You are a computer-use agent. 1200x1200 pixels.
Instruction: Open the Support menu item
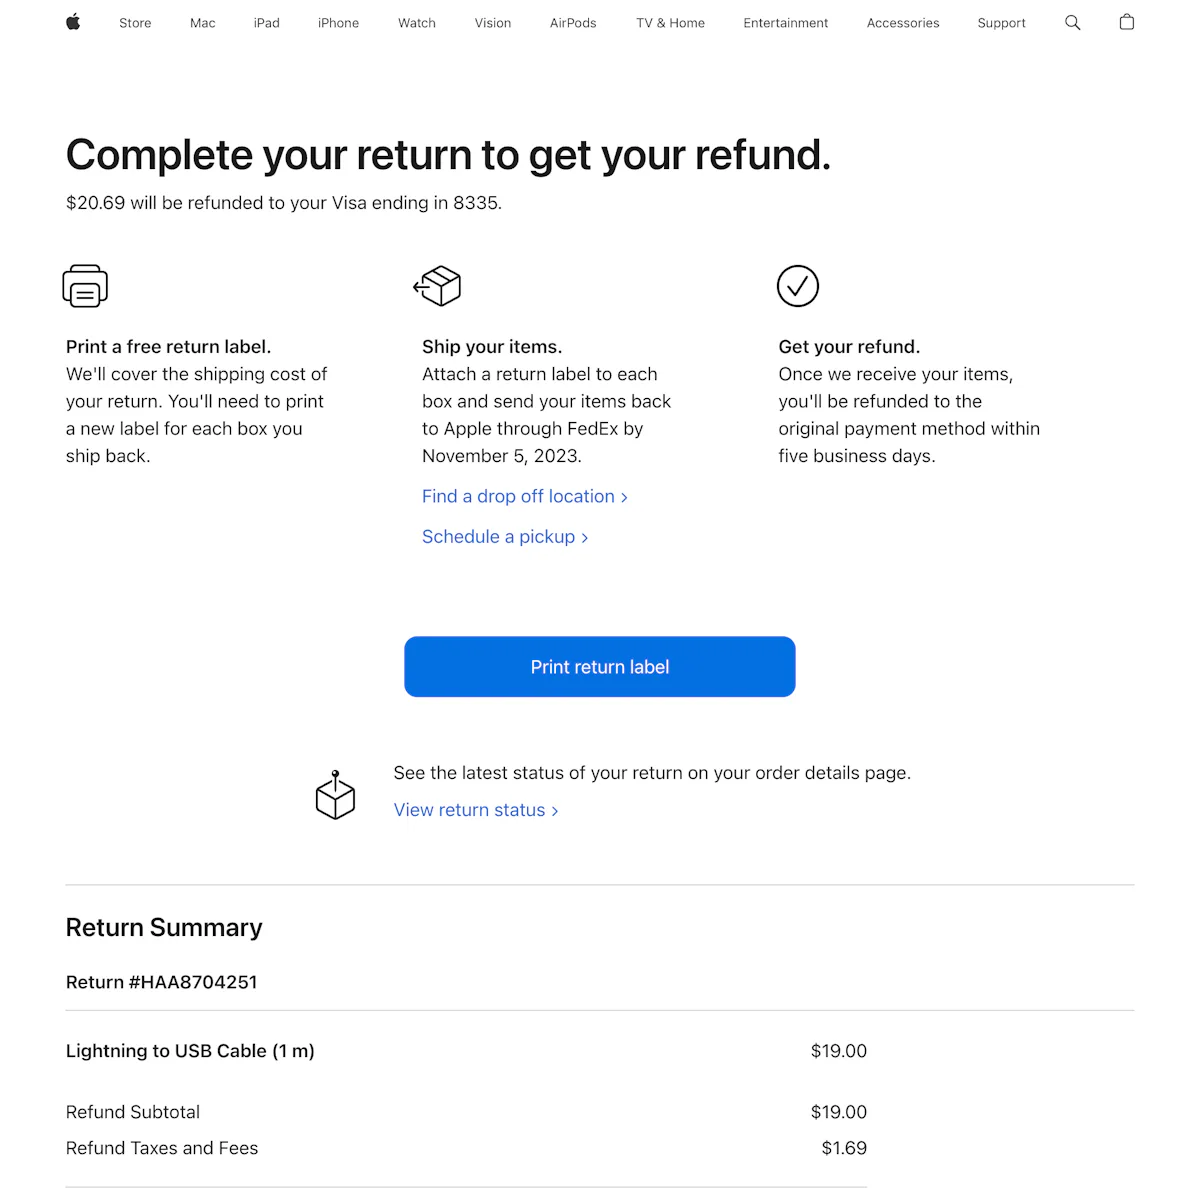click(1001, 22)
